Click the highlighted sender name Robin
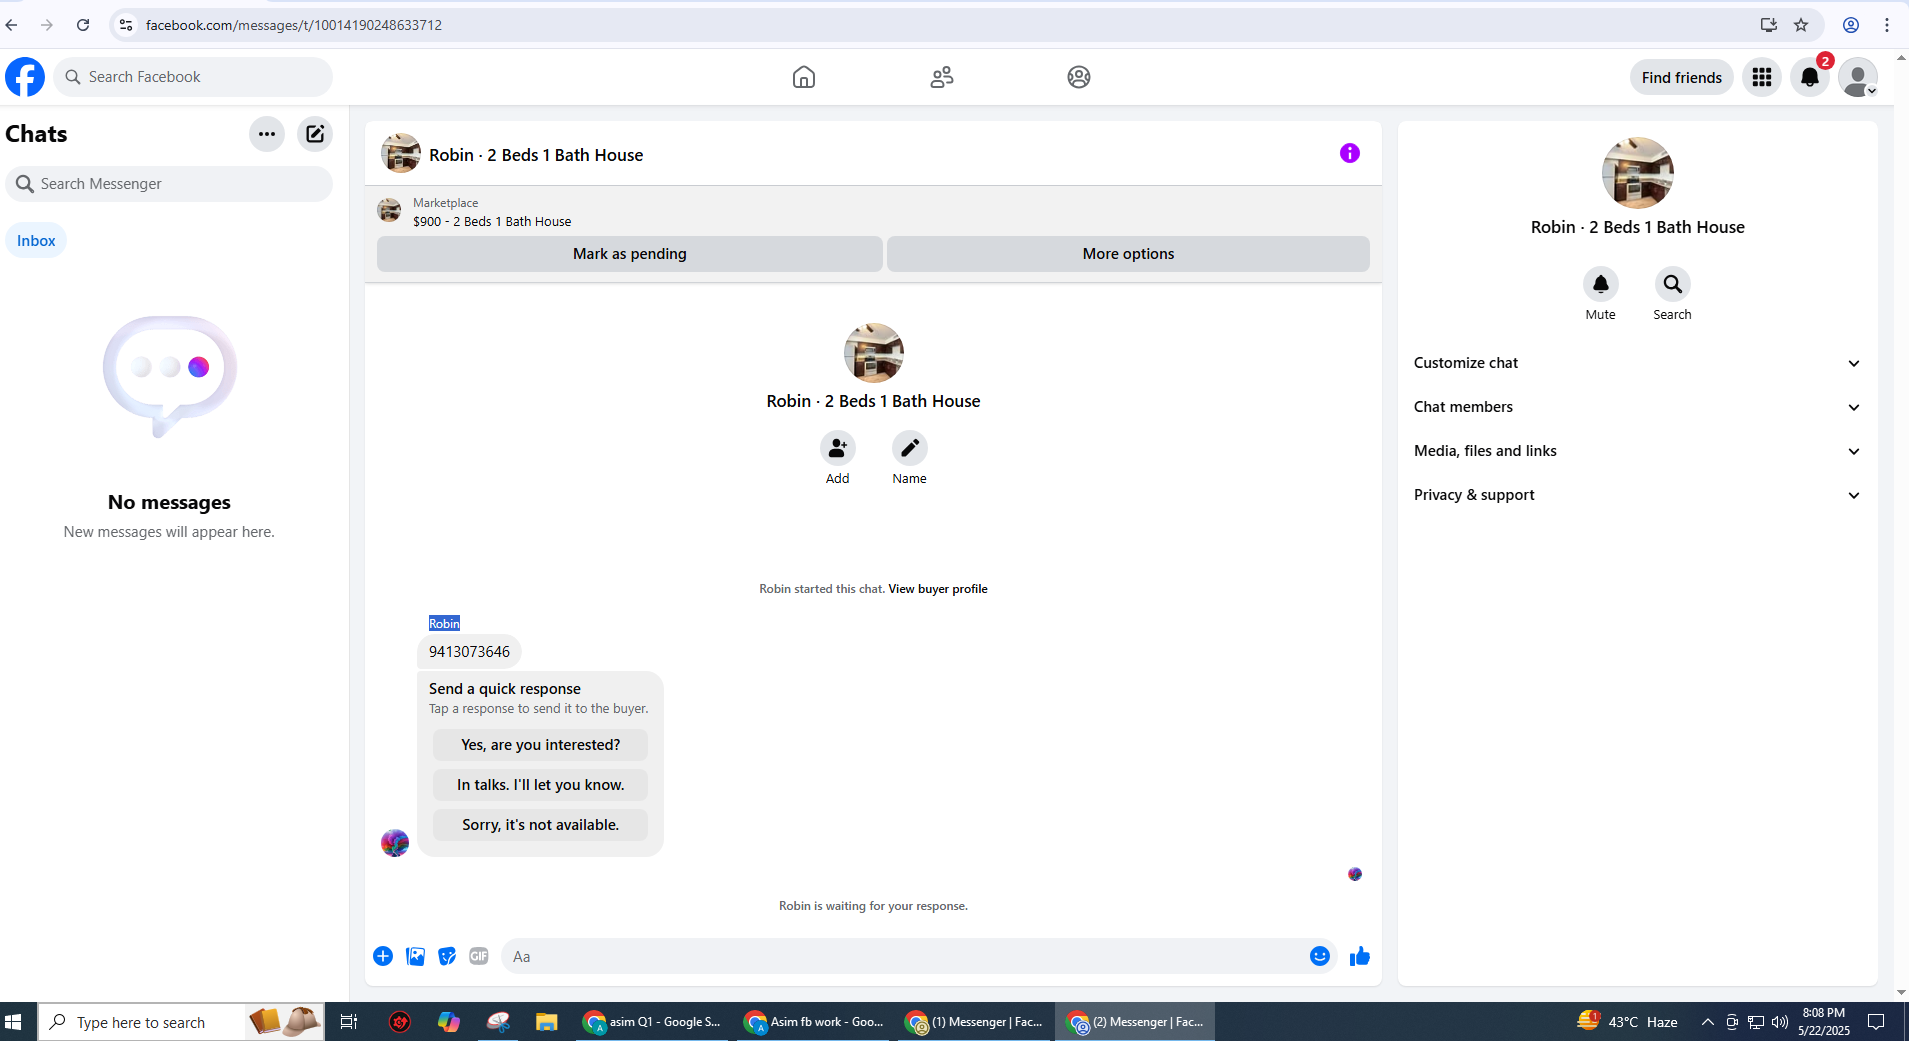Viewport: 1909px width, 1041px height. (445, 624)
